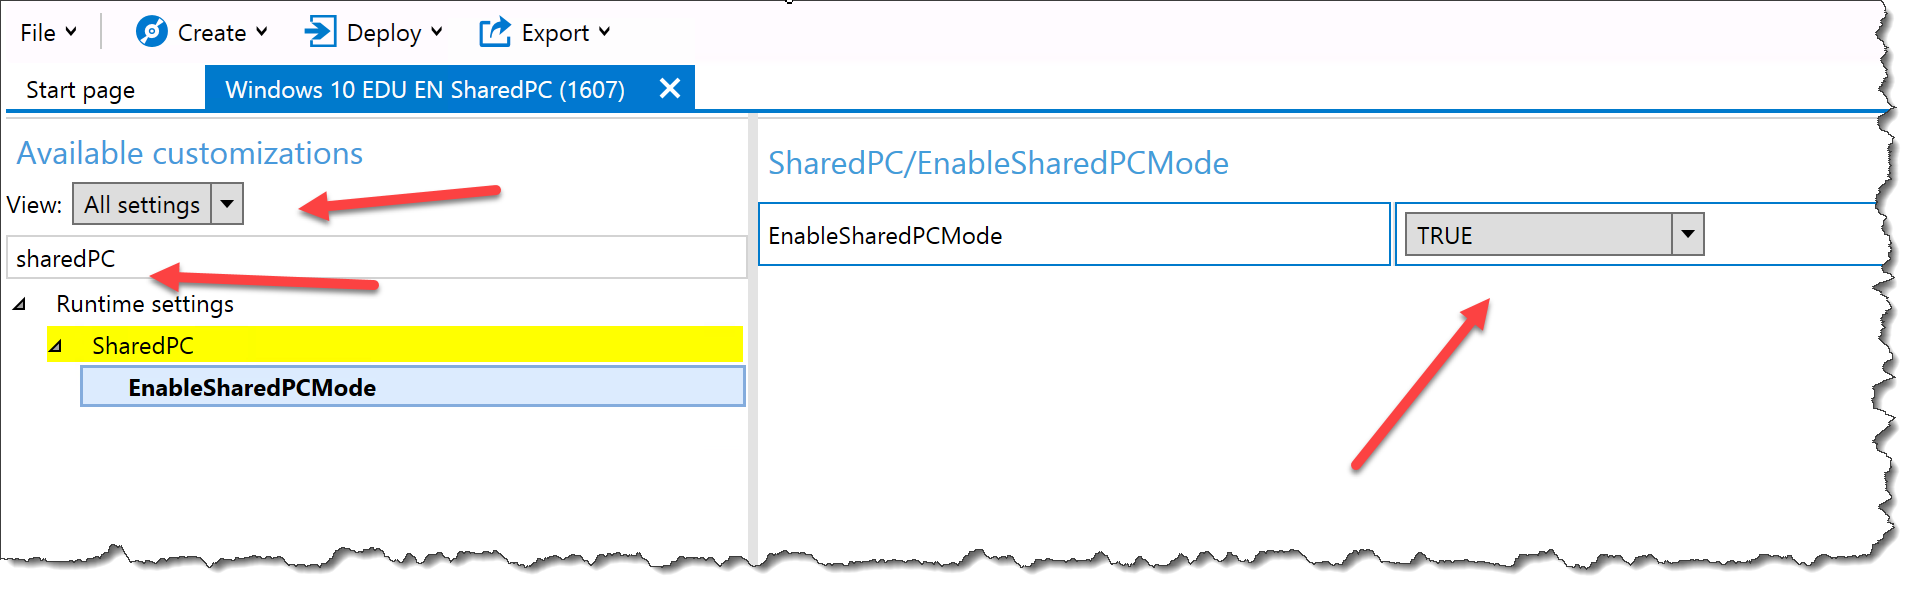Select EnableSharedPCMode in the settings tree
The width and height of the screenshot is (1919, 593).
252,387
